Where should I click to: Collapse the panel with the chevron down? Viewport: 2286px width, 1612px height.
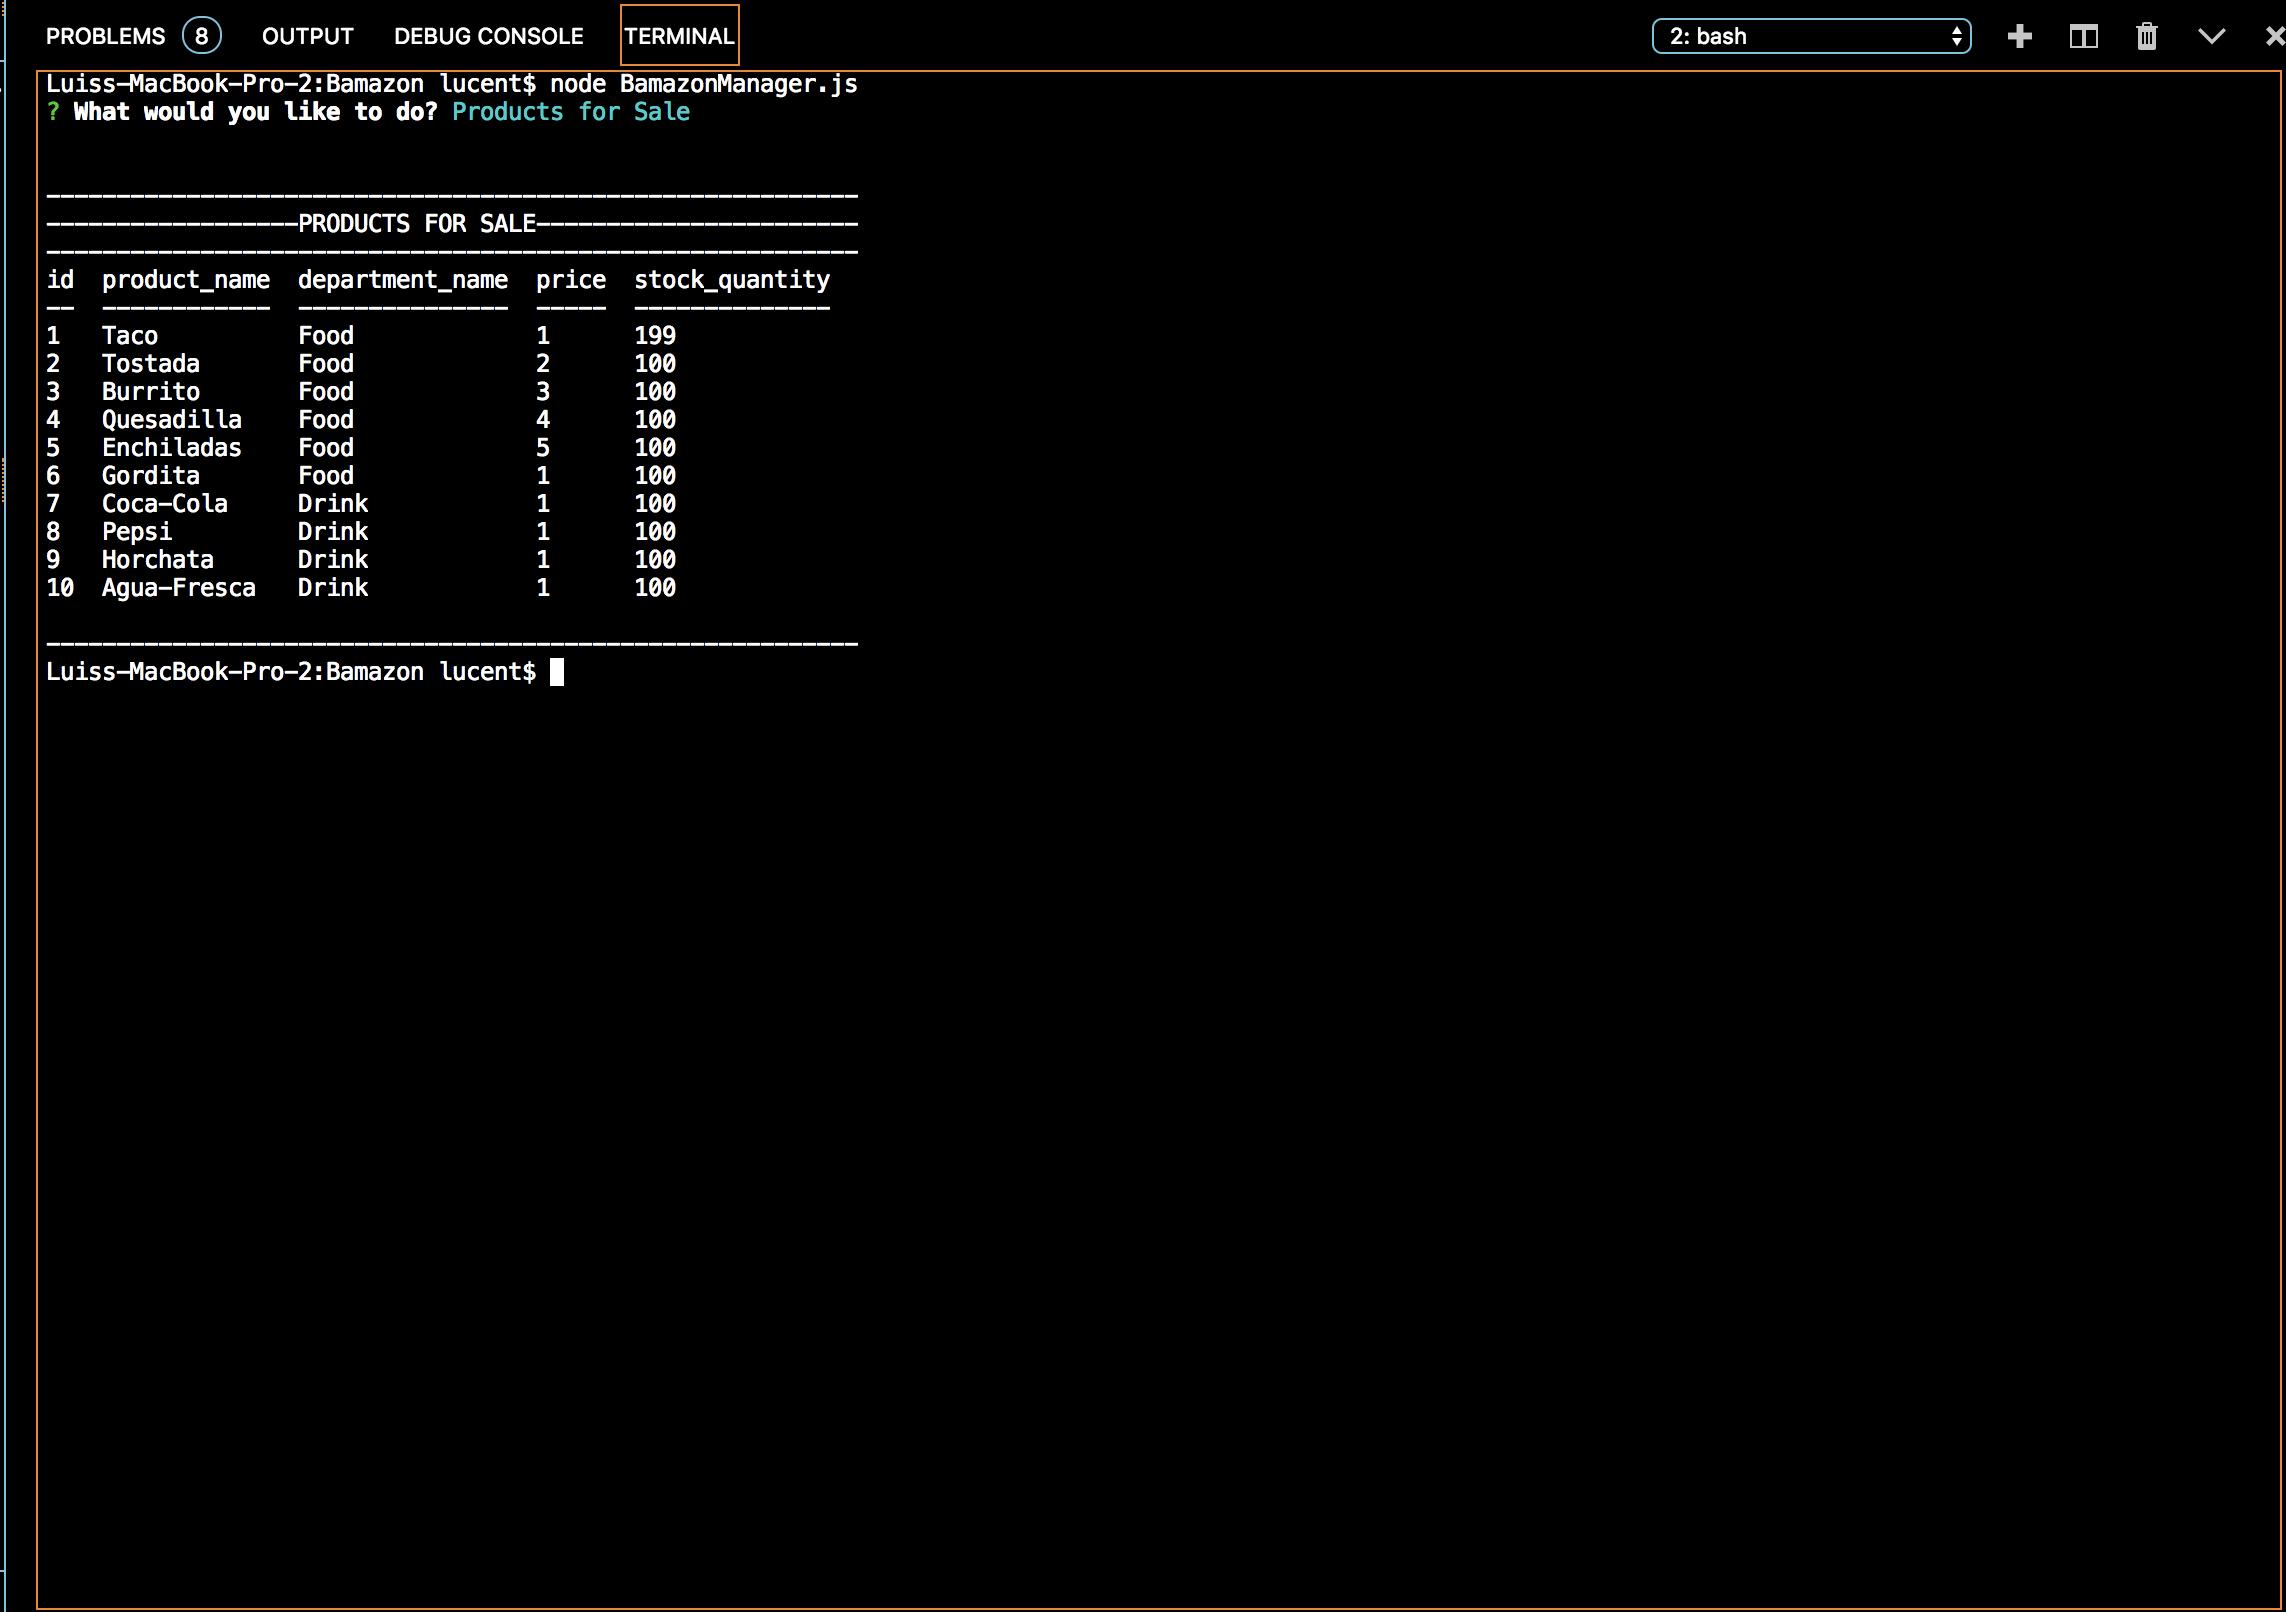pyautogui.click(x=2211, y=37)
